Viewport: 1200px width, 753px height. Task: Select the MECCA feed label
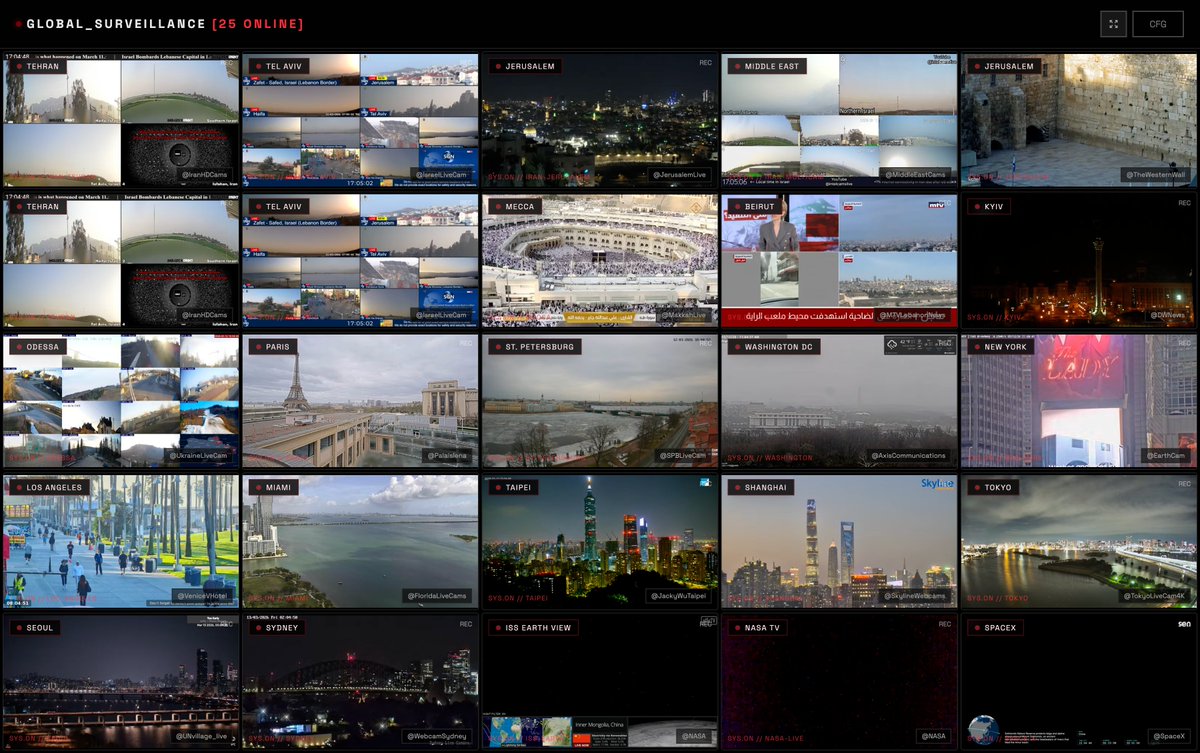click(x=516, y=207)
